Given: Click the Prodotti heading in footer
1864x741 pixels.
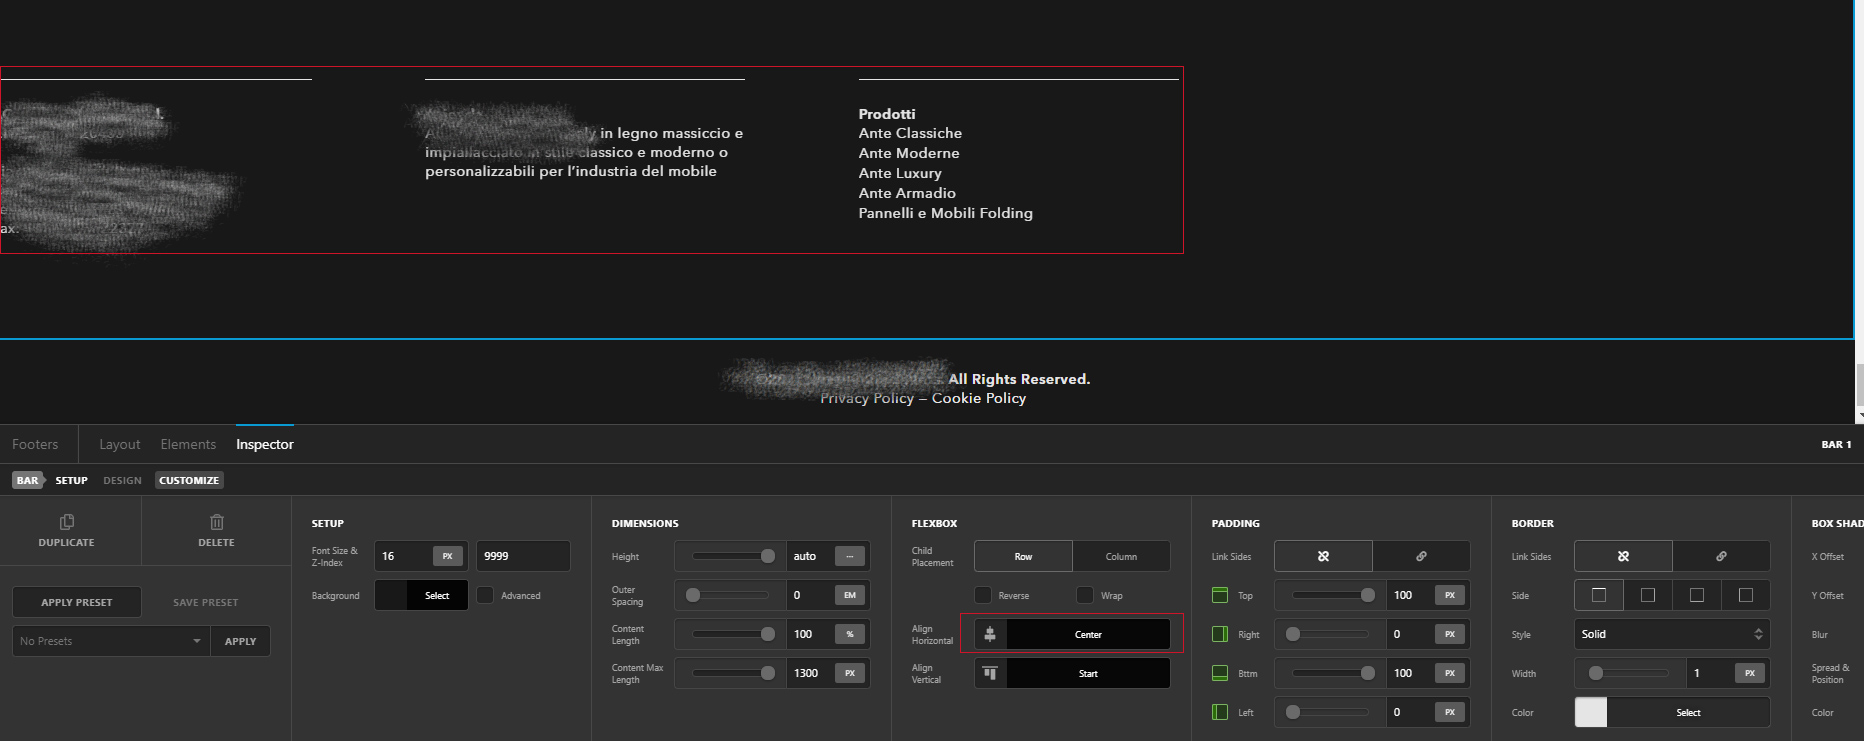Looking at the screenshot, I should point(887,114).
